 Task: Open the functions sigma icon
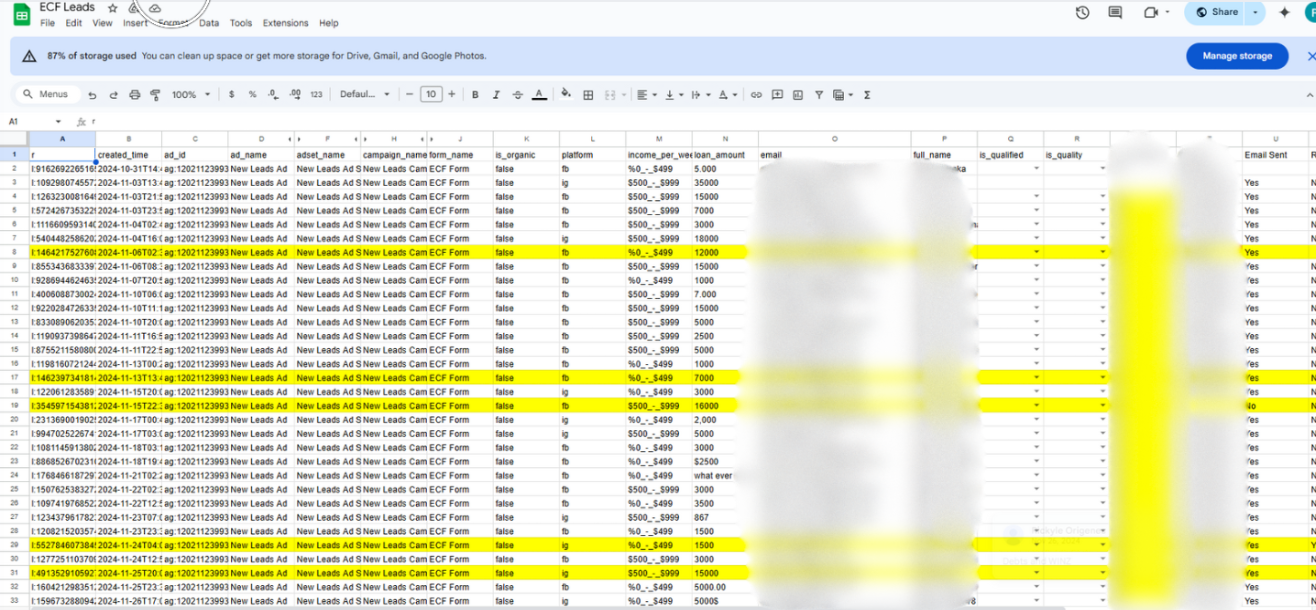point(867,95)
